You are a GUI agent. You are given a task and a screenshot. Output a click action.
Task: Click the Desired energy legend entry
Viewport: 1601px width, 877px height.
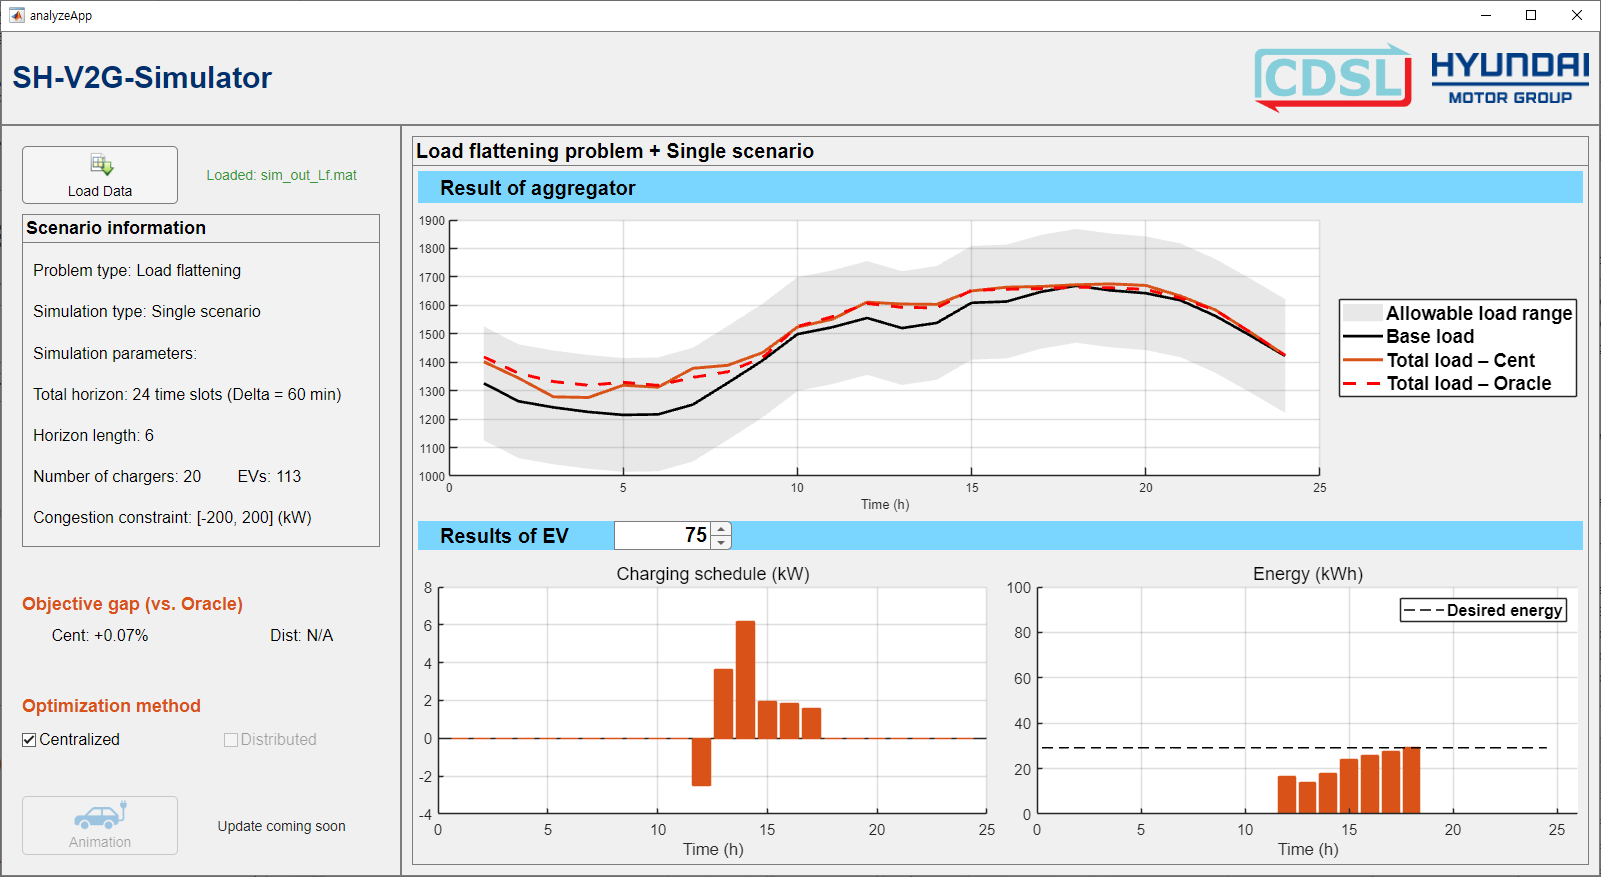[x=1503, y=610]
